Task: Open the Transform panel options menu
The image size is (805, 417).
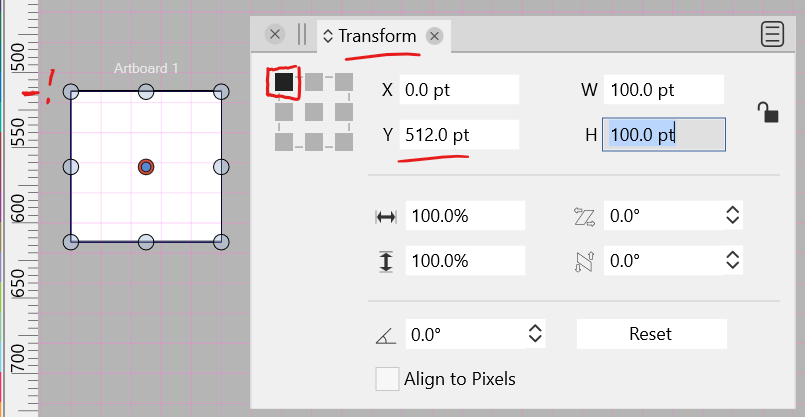Action: tap(772, 35)
